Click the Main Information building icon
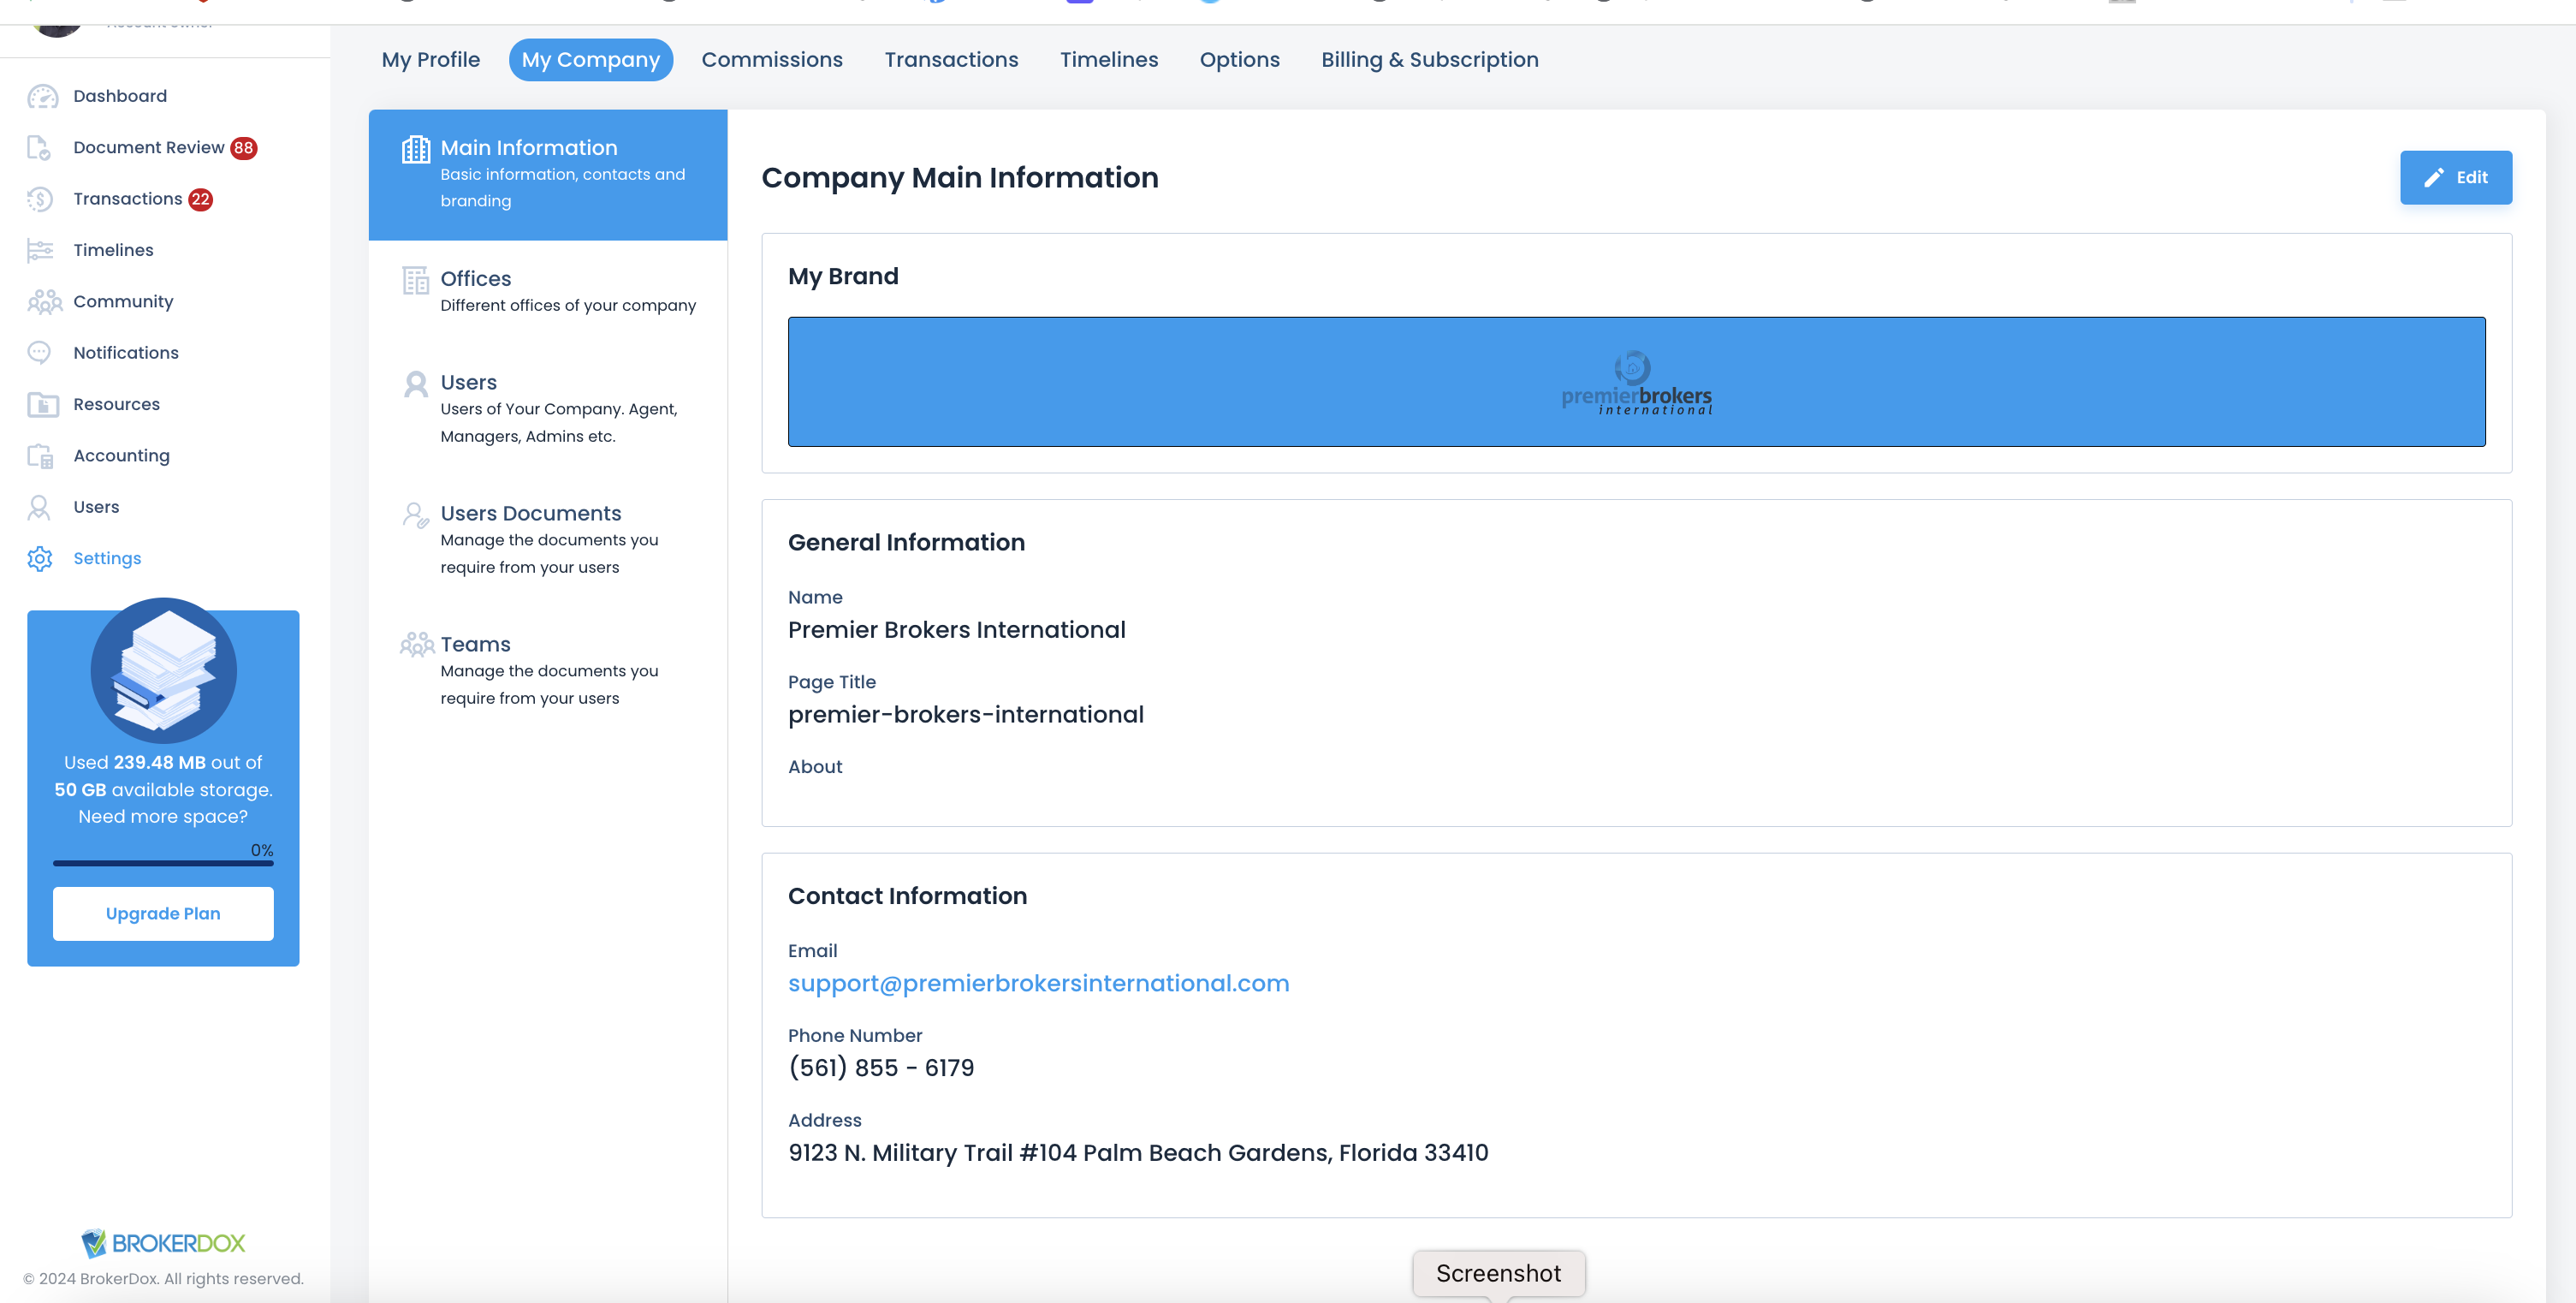2576x1303 pixels. [x=416, y=149]
